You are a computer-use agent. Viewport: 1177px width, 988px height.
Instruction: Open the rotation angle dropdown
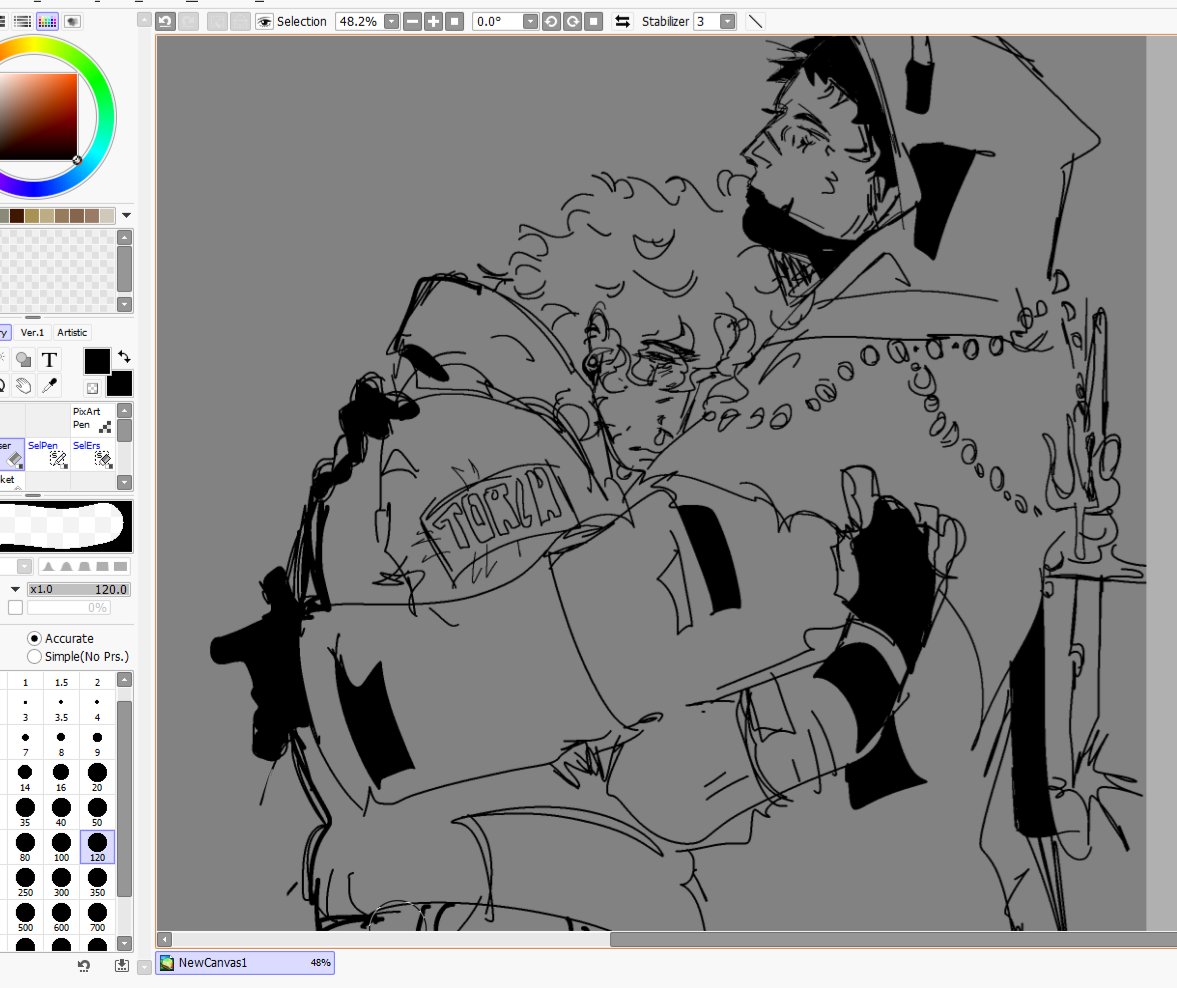pos(530,21)
